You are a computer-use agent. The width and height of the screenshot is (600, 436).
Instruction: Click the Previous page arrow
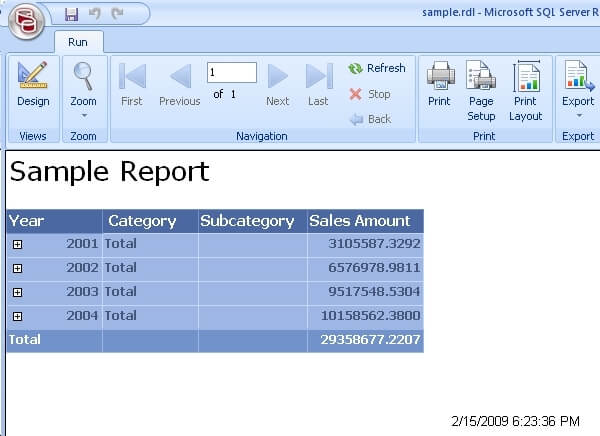click(x=180, y=77)
